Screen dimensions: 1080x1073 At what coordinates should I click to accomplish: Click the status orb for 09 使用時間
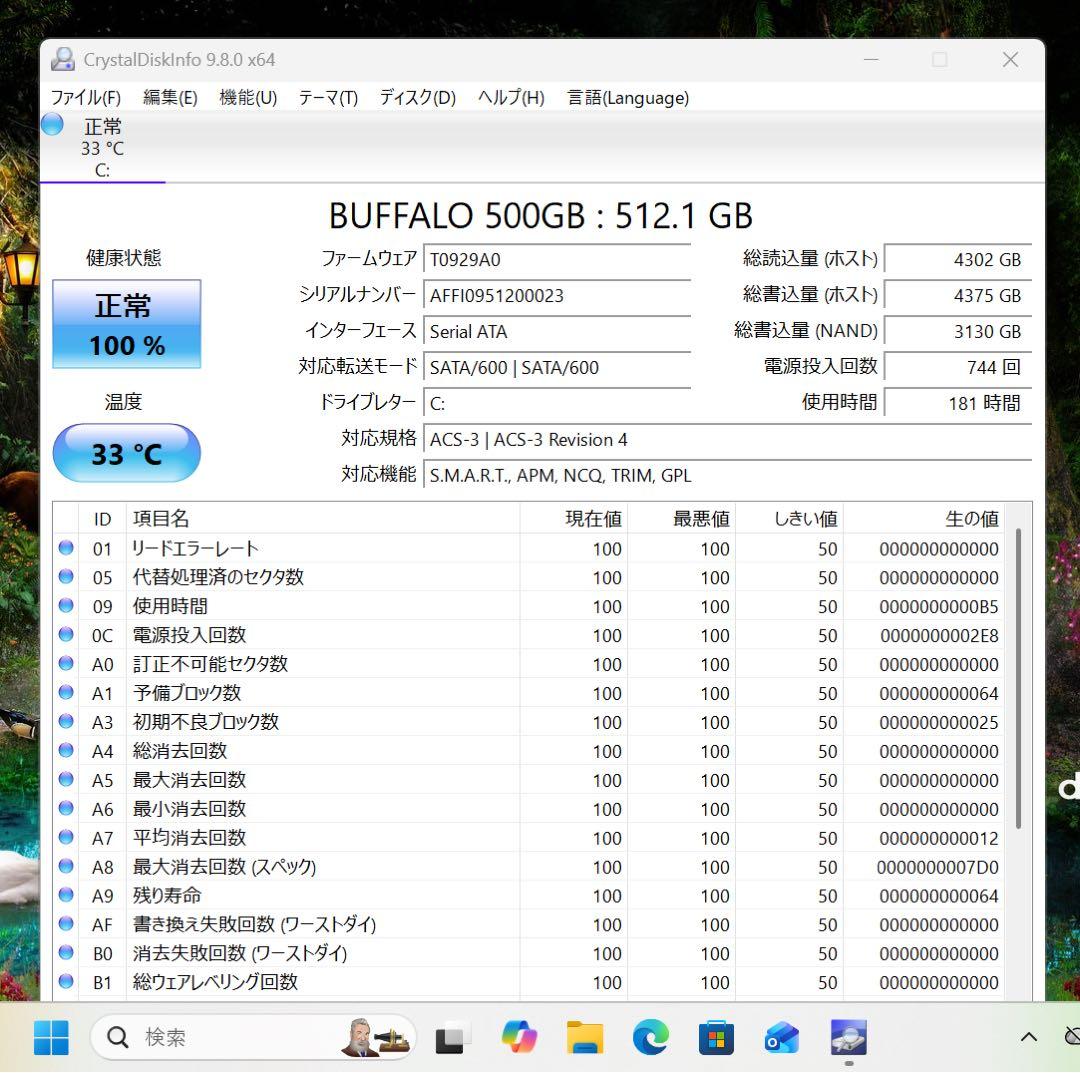(66, 605)
